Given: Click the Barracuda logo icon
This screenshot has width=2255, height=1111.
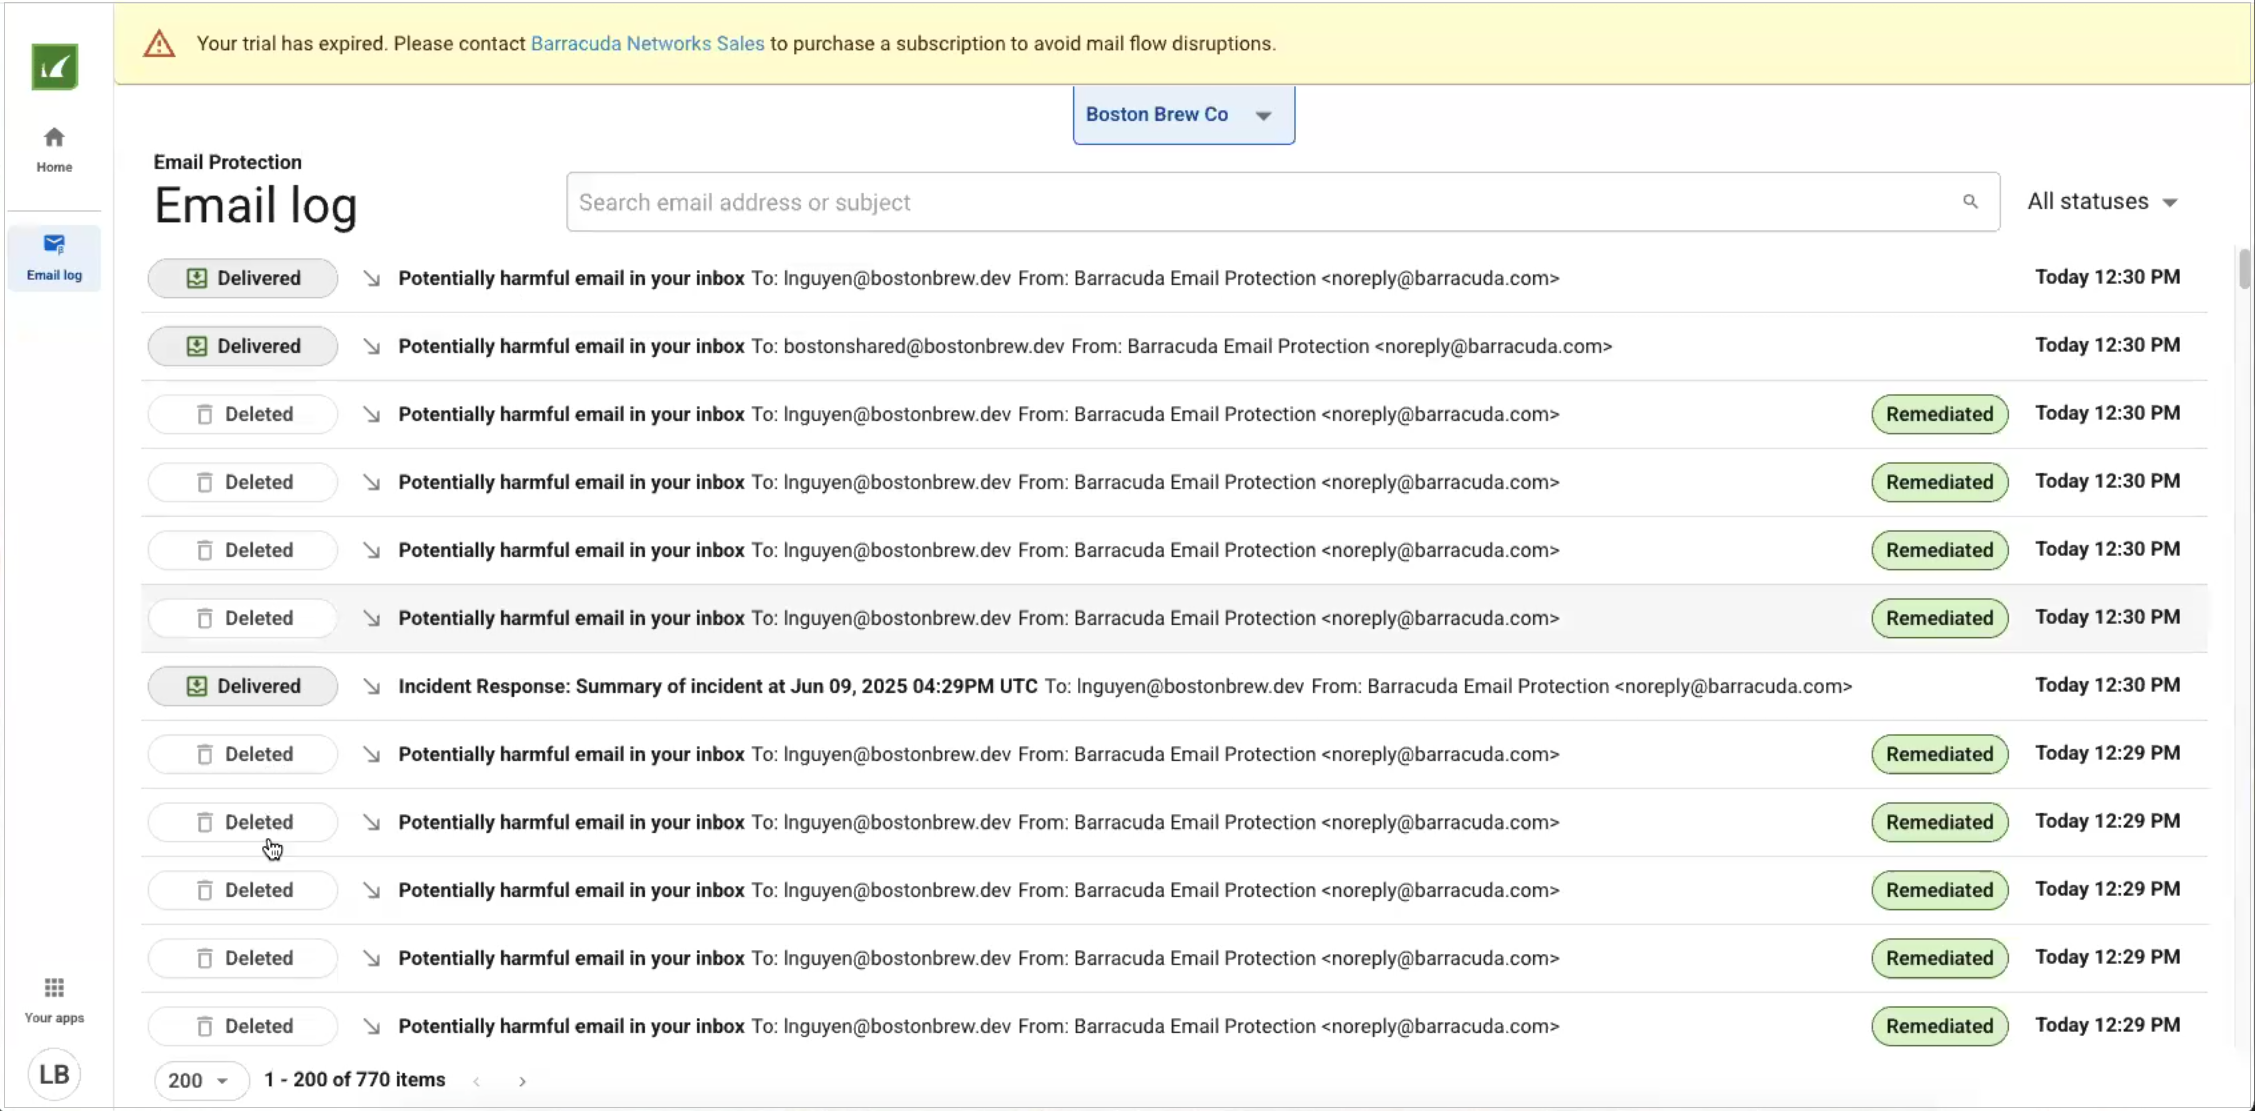Looking at the screenshot, I should click(54, 67).
